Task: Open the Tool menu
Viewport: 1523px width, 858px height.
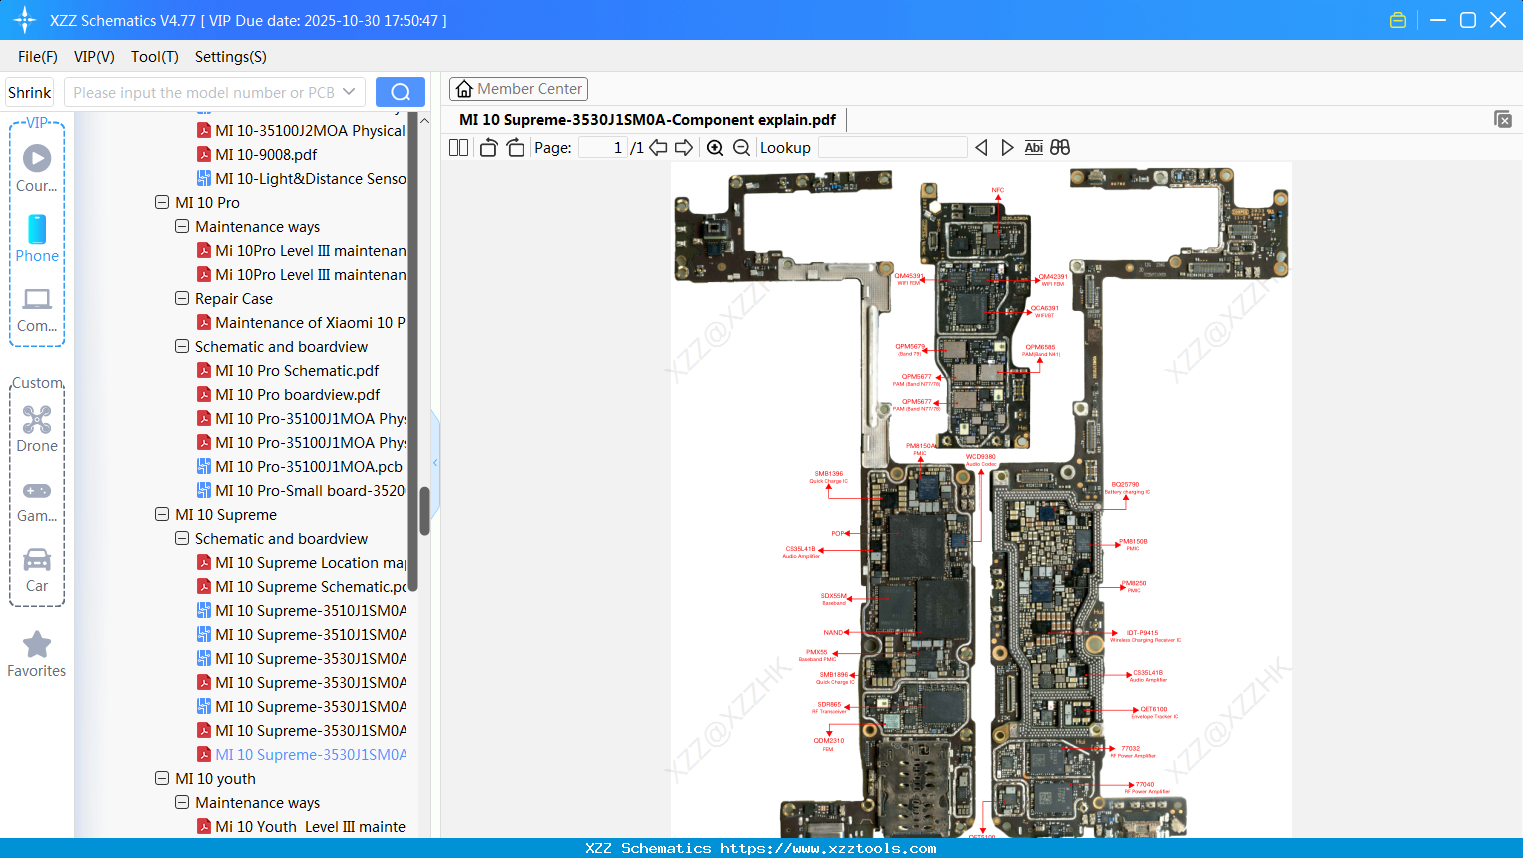Action: coord(154,57)
